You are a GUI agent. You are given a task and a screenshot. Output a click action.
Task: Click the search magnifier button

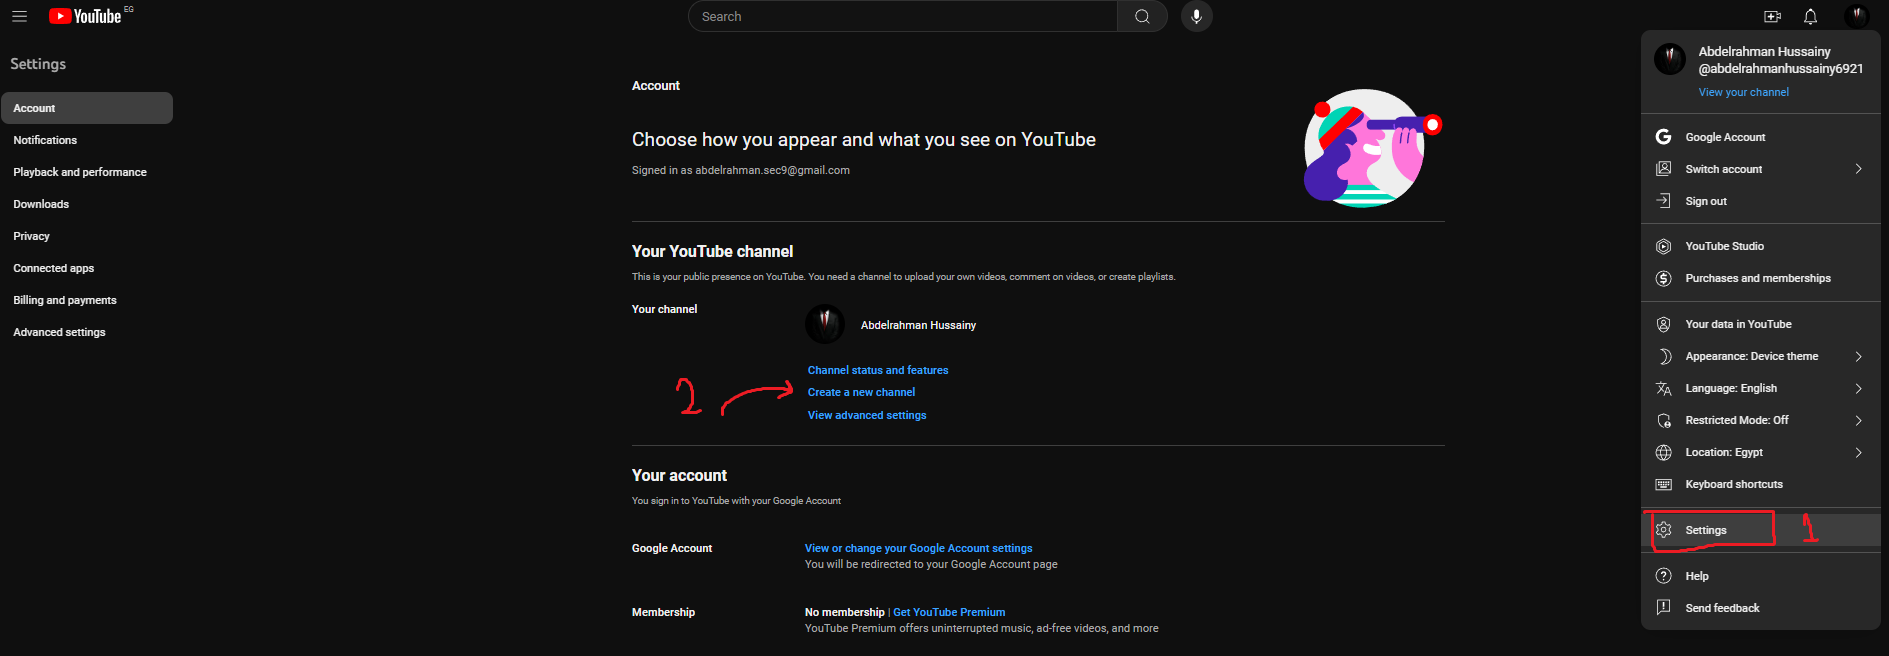[1142, 16]
